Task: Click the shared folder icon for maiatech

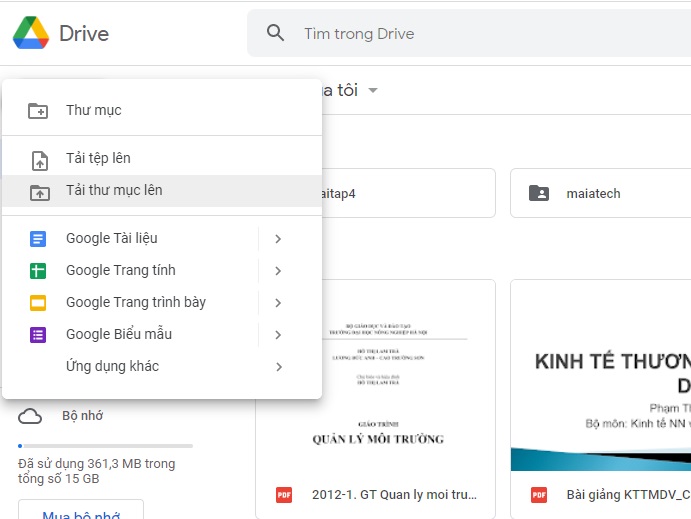Action: point(539,193)
